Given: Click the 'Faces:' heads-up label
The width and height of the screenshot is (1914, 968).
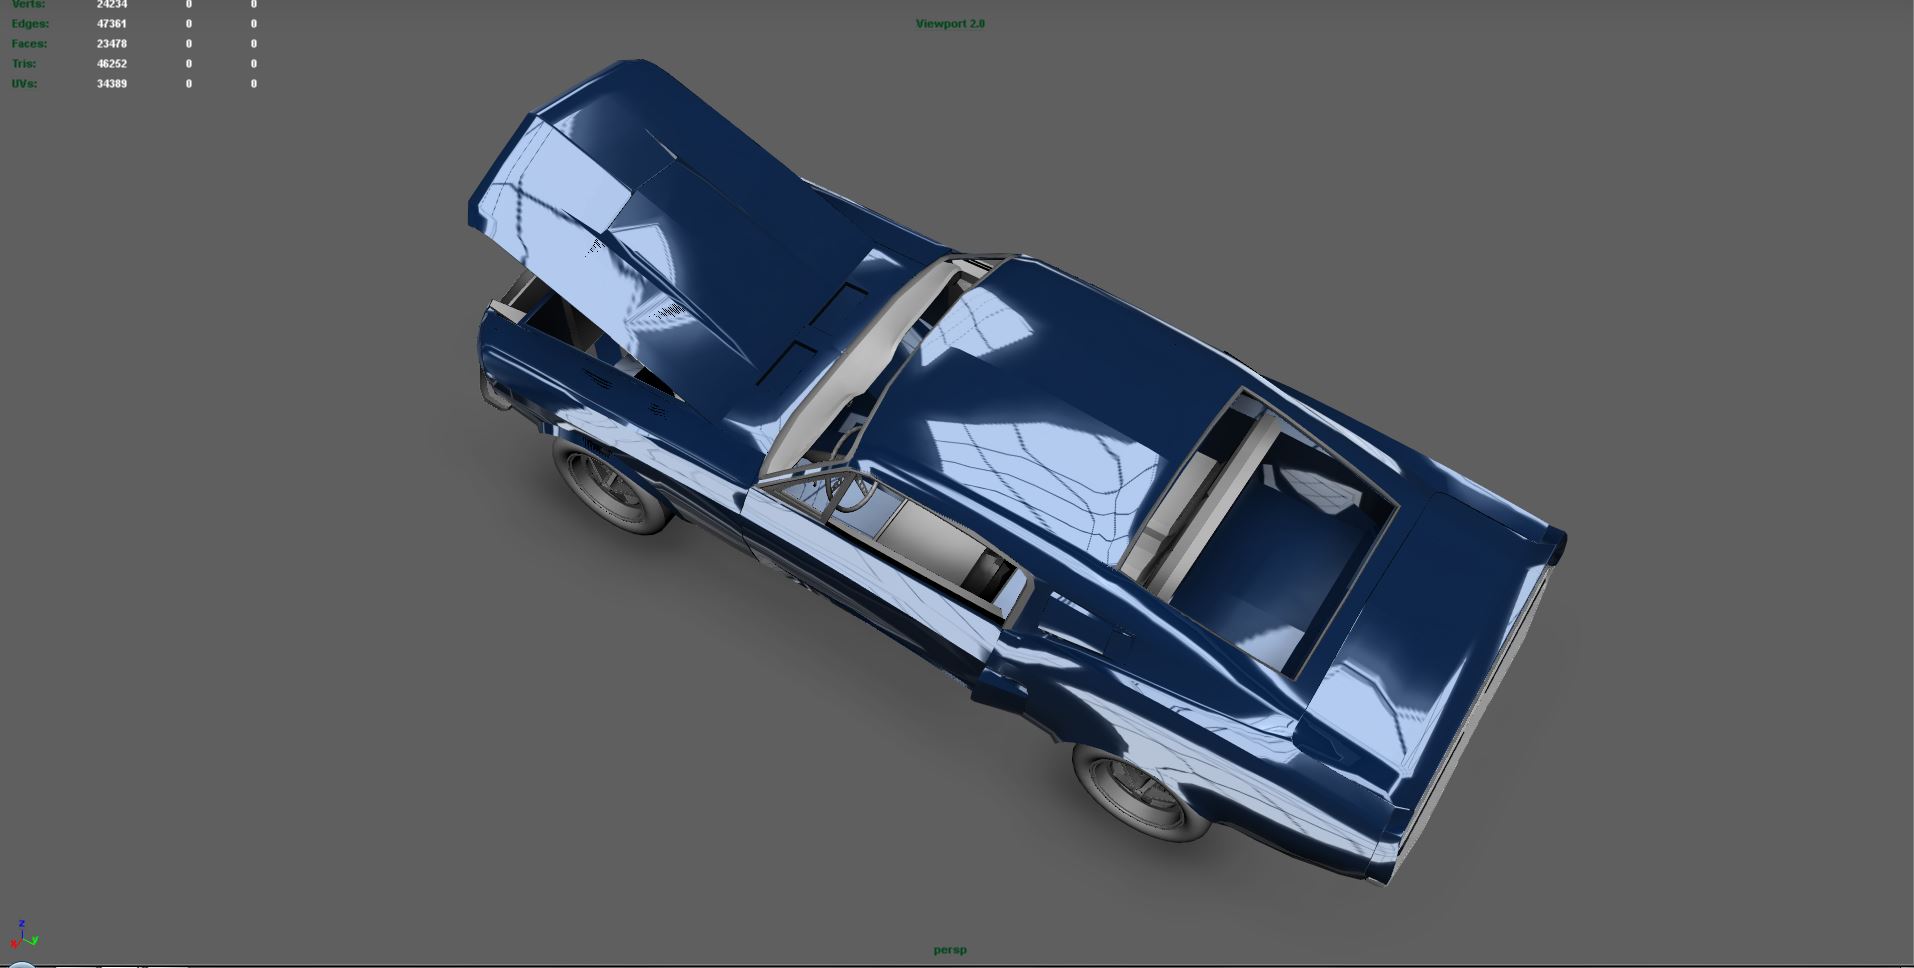Looking at the screenshot, I should [29, 43].
